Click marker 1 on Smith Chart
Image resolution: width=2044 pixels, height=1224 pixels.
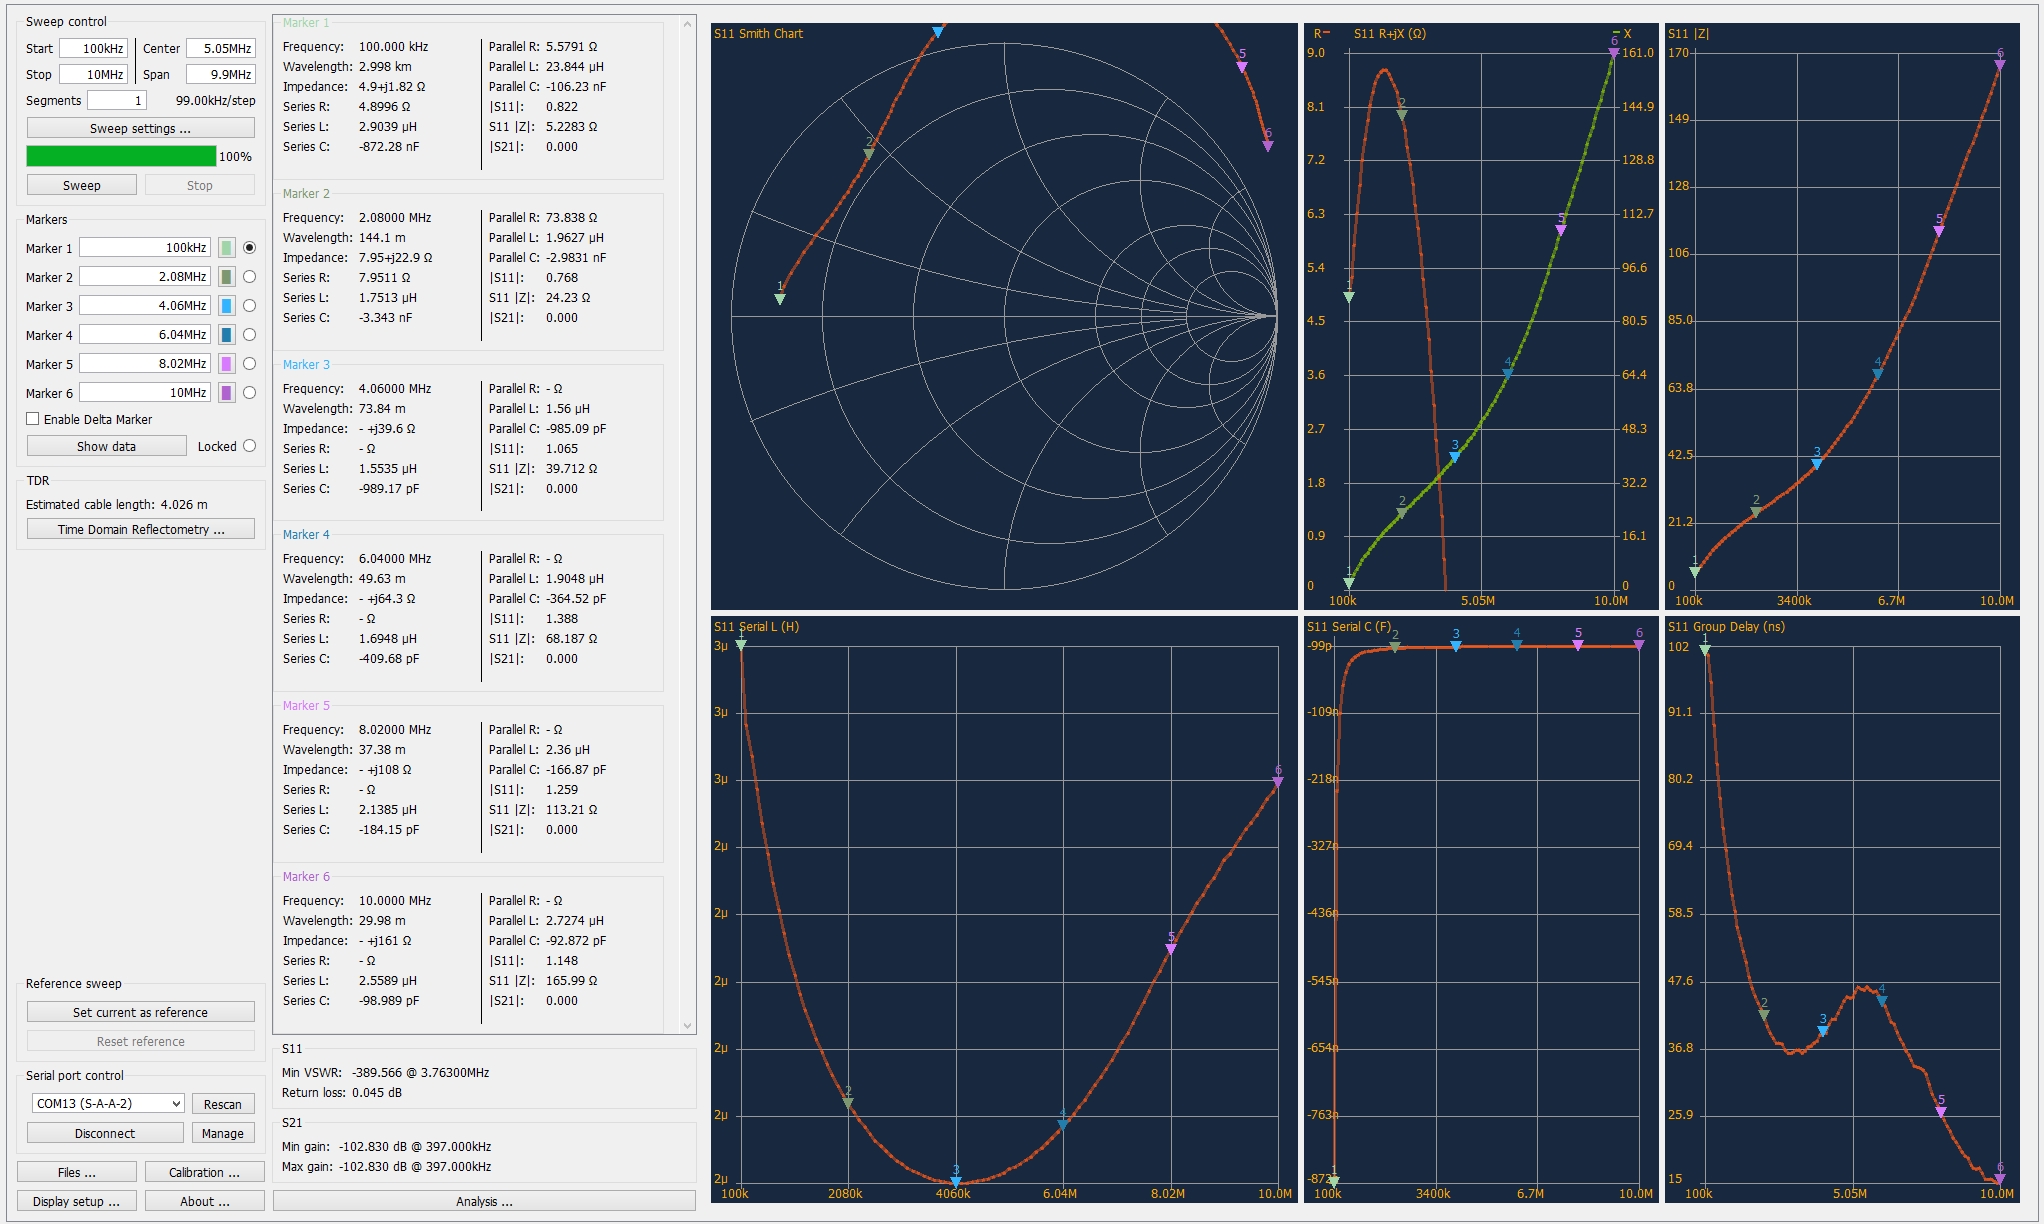tap(780, 298)
